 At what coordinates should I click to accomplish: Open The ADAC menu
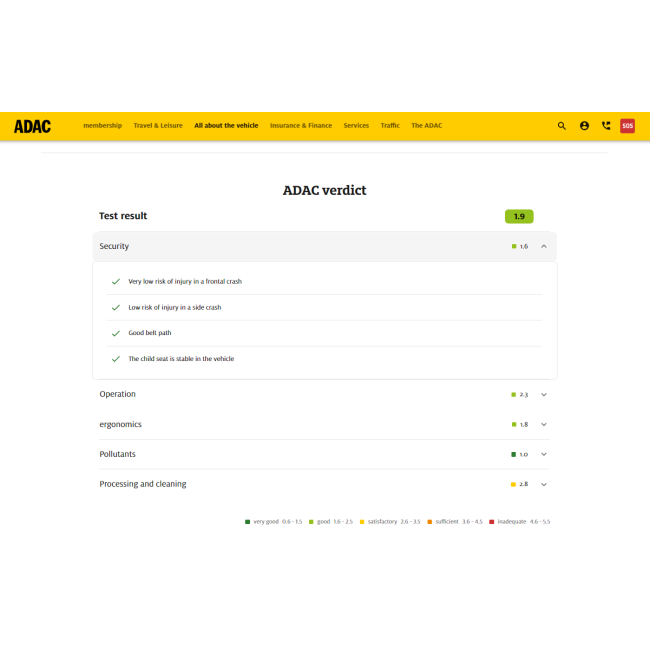(427, 125)
